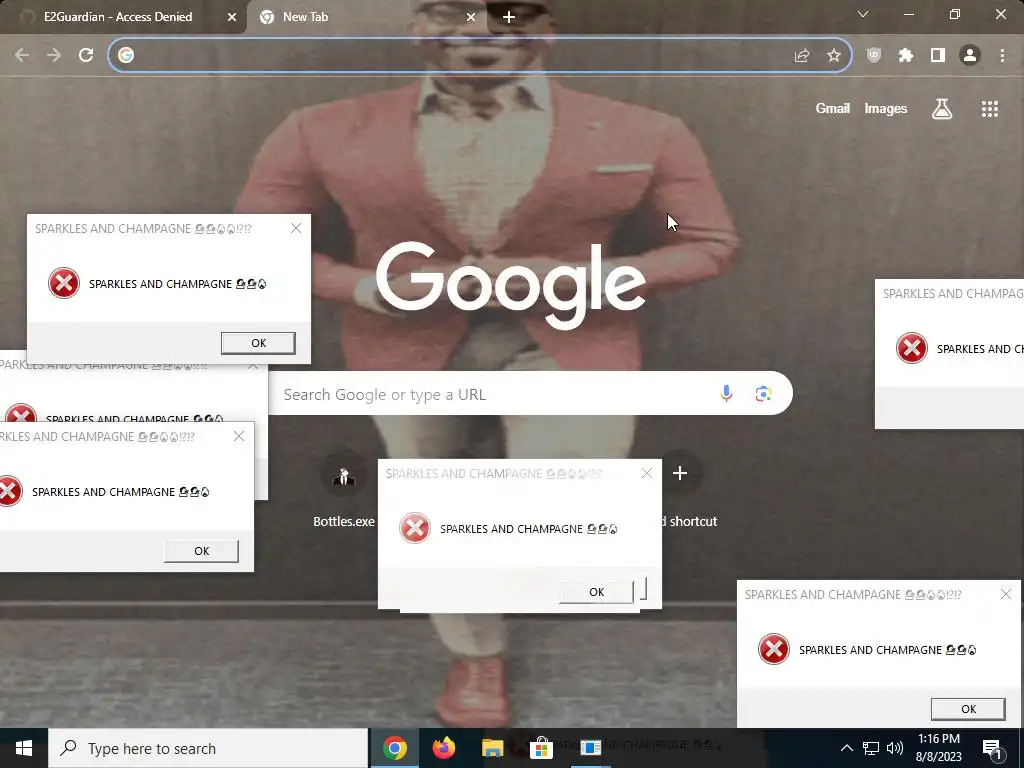Open Search Labs flask icon
Viewport: 1024px width, 768px height.
click(x=942, y=109)
